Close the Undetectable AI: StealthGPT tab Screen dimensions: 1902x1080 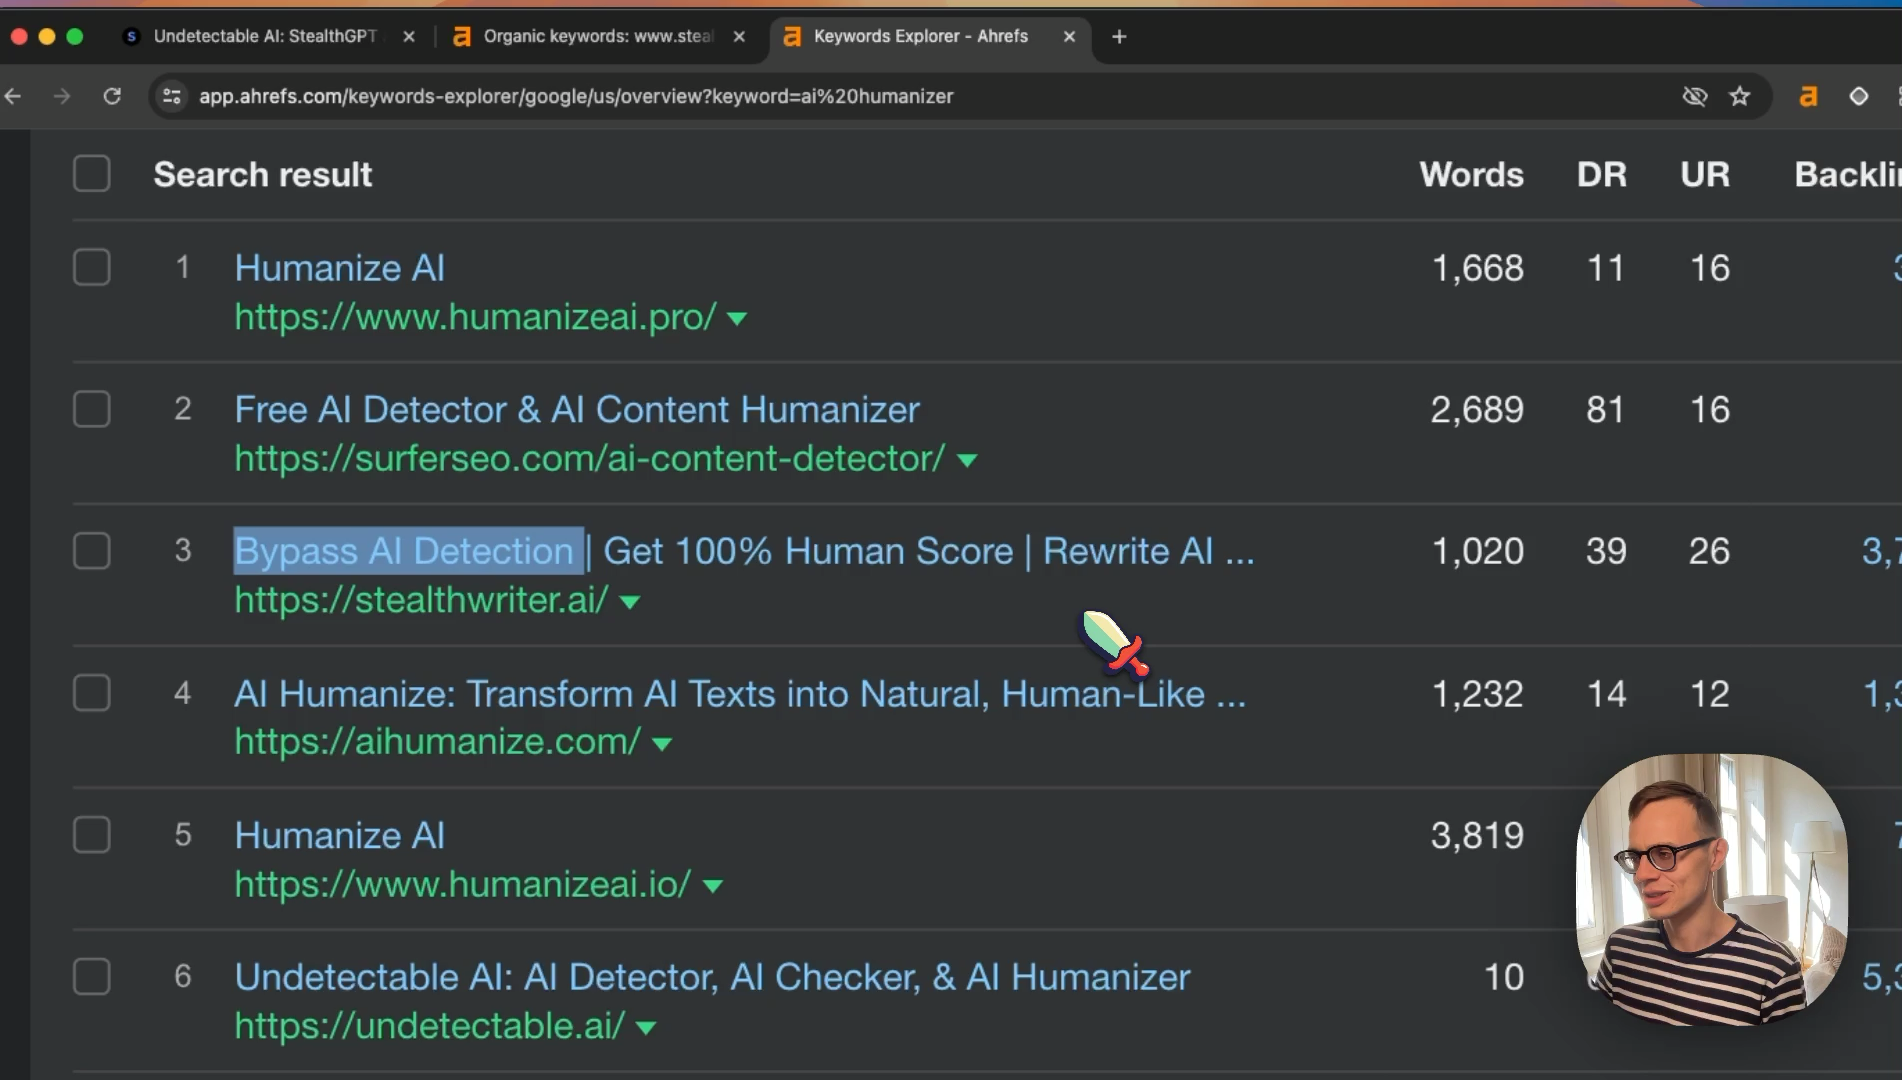pos(408,36)
